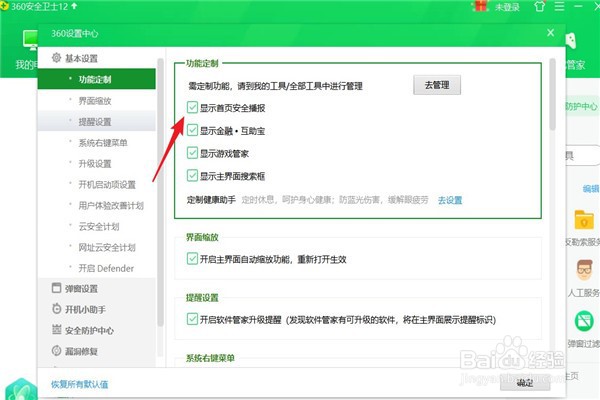The height and width of the screenshot is (400, 600).
Task: Uncheck 显示游戏管家 checkbox
Action: point(192,153)
